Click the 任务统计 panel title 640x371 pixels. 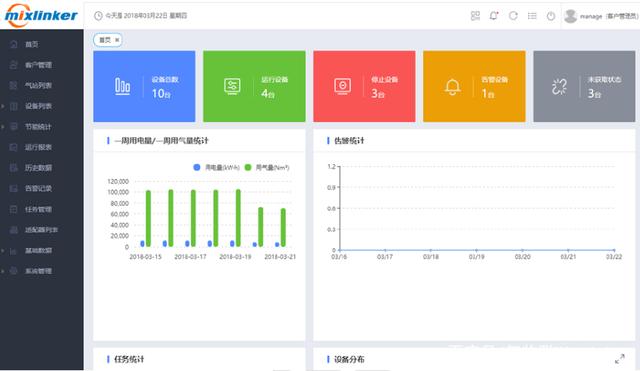tap(129, 359)
